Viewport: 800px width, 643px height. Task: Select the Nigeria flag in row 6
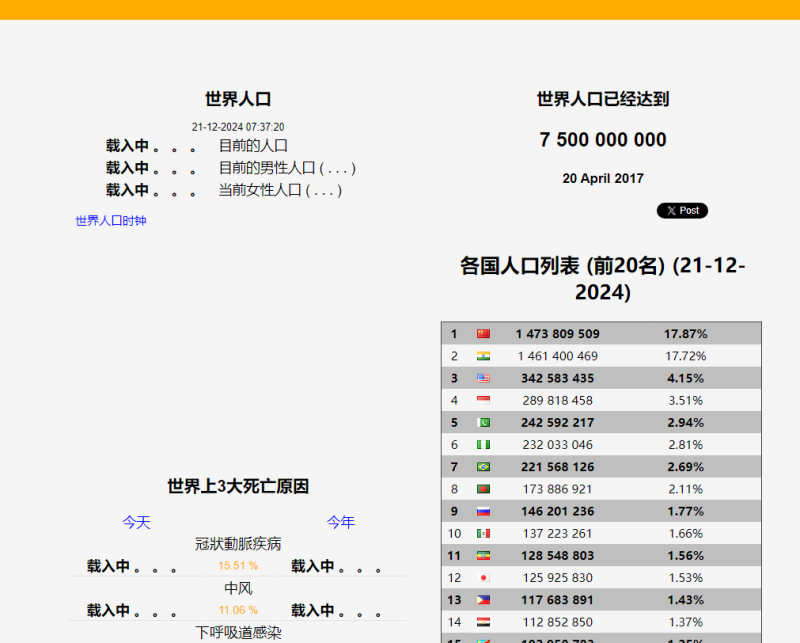484,445
